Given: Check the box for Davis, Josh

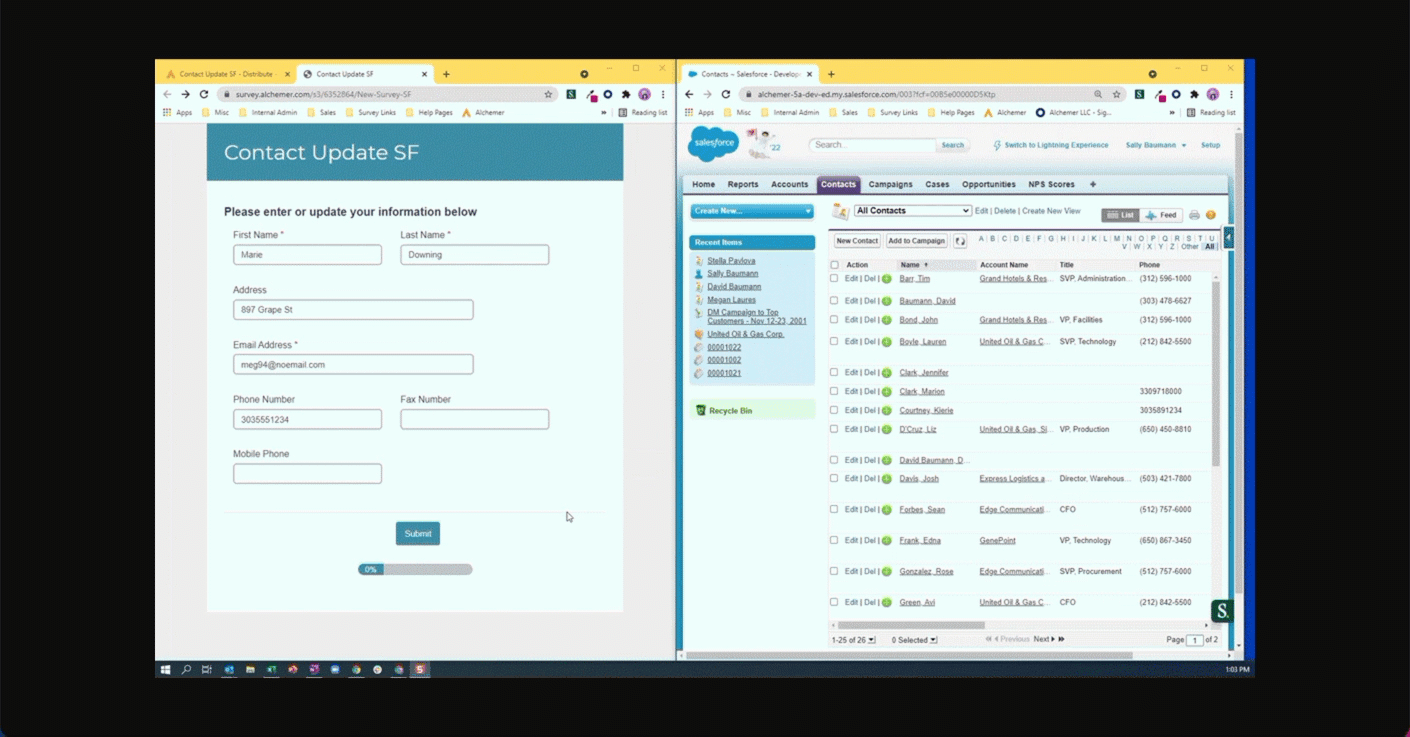Looking at the screenshot, I should tap(834, 478).
